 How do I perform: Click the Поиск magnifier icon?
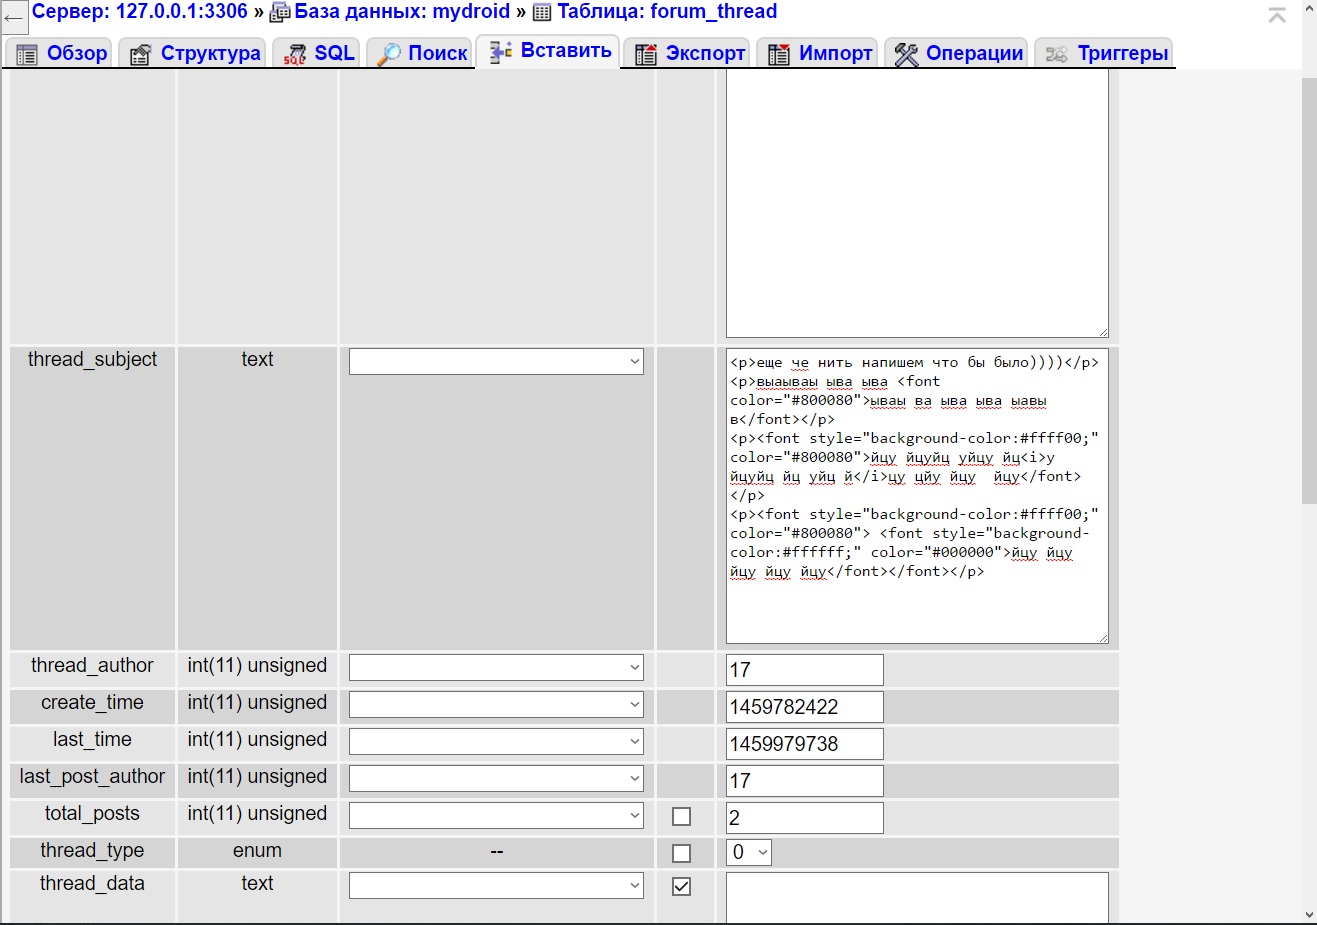point(388,54)
